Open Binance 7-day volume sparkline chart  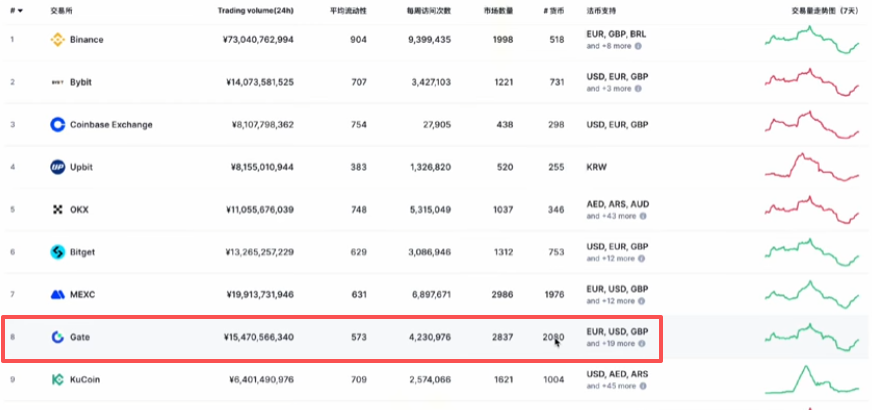[x=812, y=40]
